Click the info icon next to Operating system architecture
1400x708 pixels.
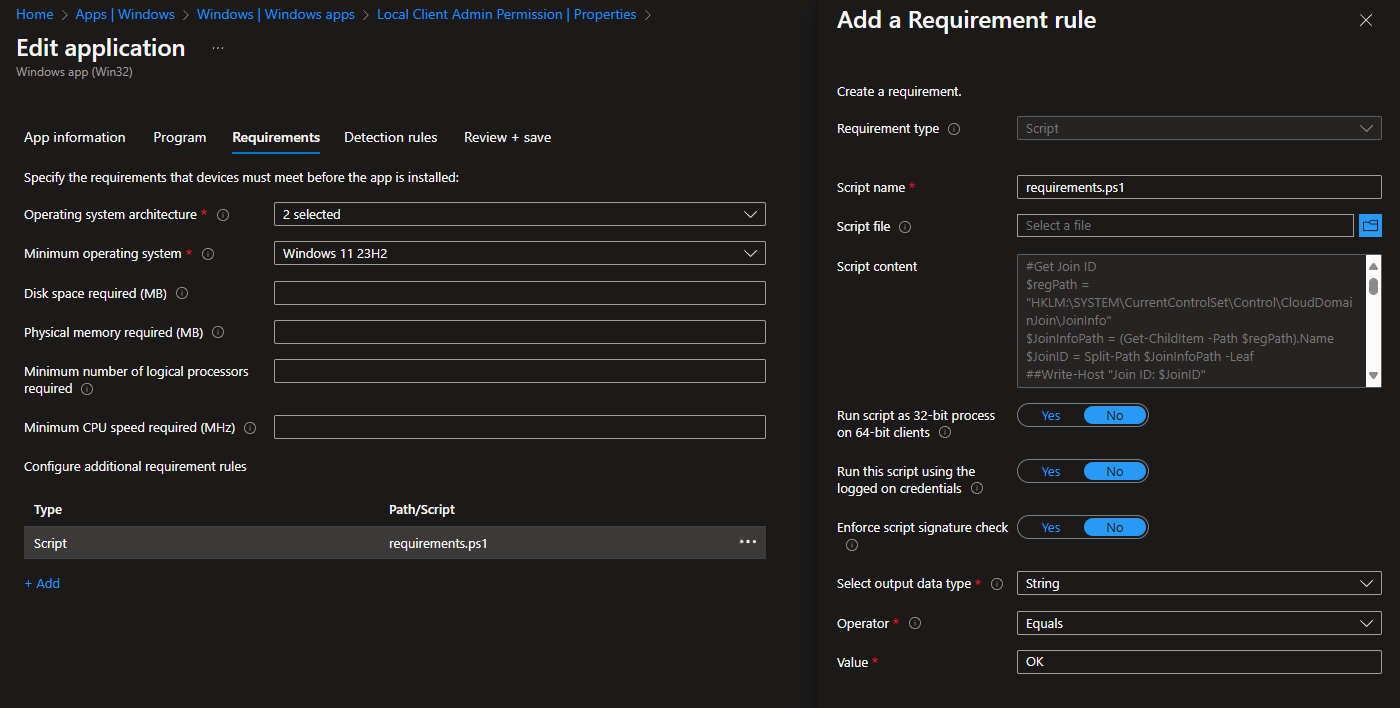(223, 214)
